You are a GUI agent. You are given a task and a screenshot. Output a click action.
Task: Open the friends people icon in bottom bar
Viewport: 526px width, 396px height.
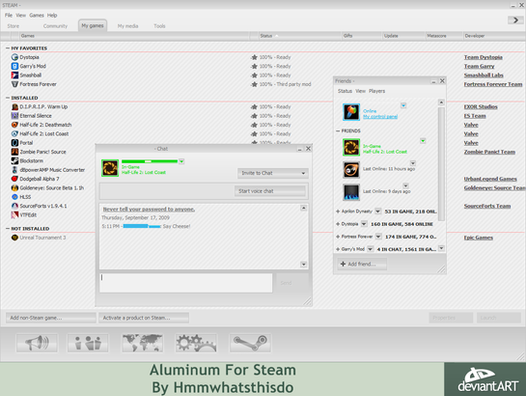tap(88, 343)
